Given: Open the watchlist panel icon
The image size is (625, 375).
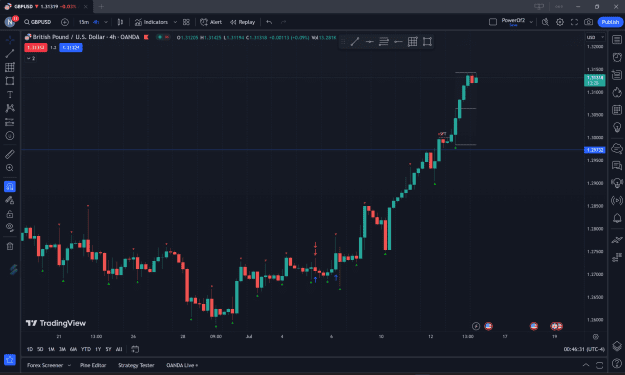Looking at the screenshot, I should point(617,39).
